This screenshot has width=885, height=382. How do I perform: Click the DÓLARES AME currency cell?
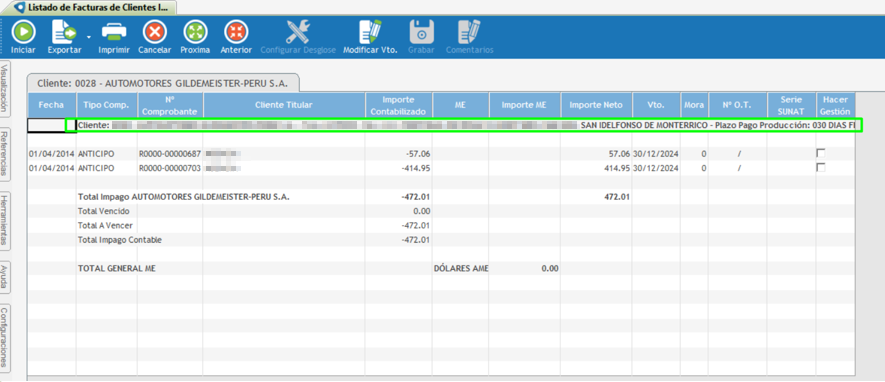[x=461, y=269]
